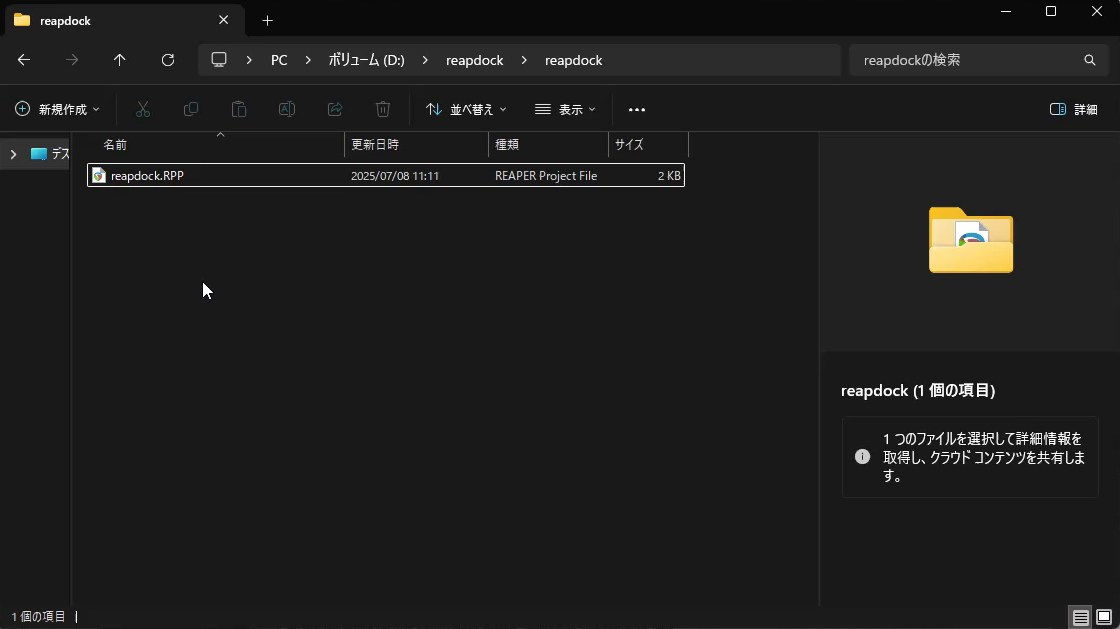Click the Copy icon in toolbar

191,109
